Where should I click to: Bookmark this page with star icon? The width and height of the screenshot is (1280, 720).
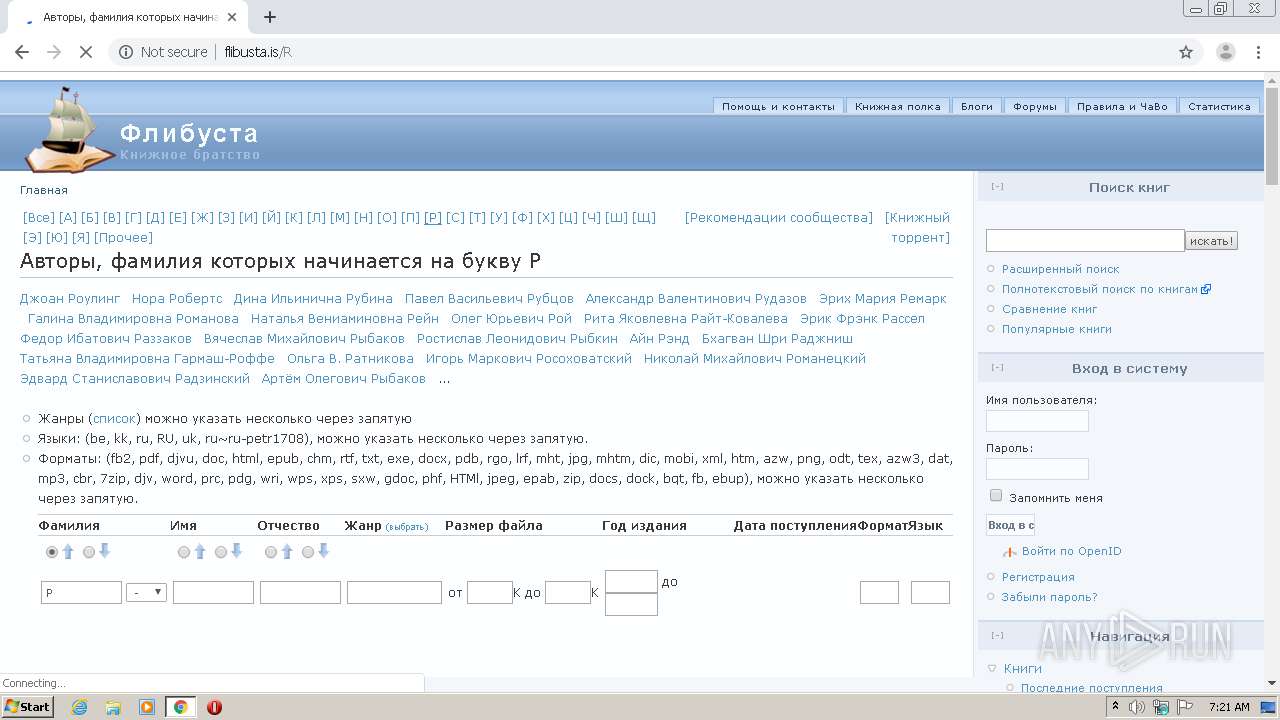1186,52
